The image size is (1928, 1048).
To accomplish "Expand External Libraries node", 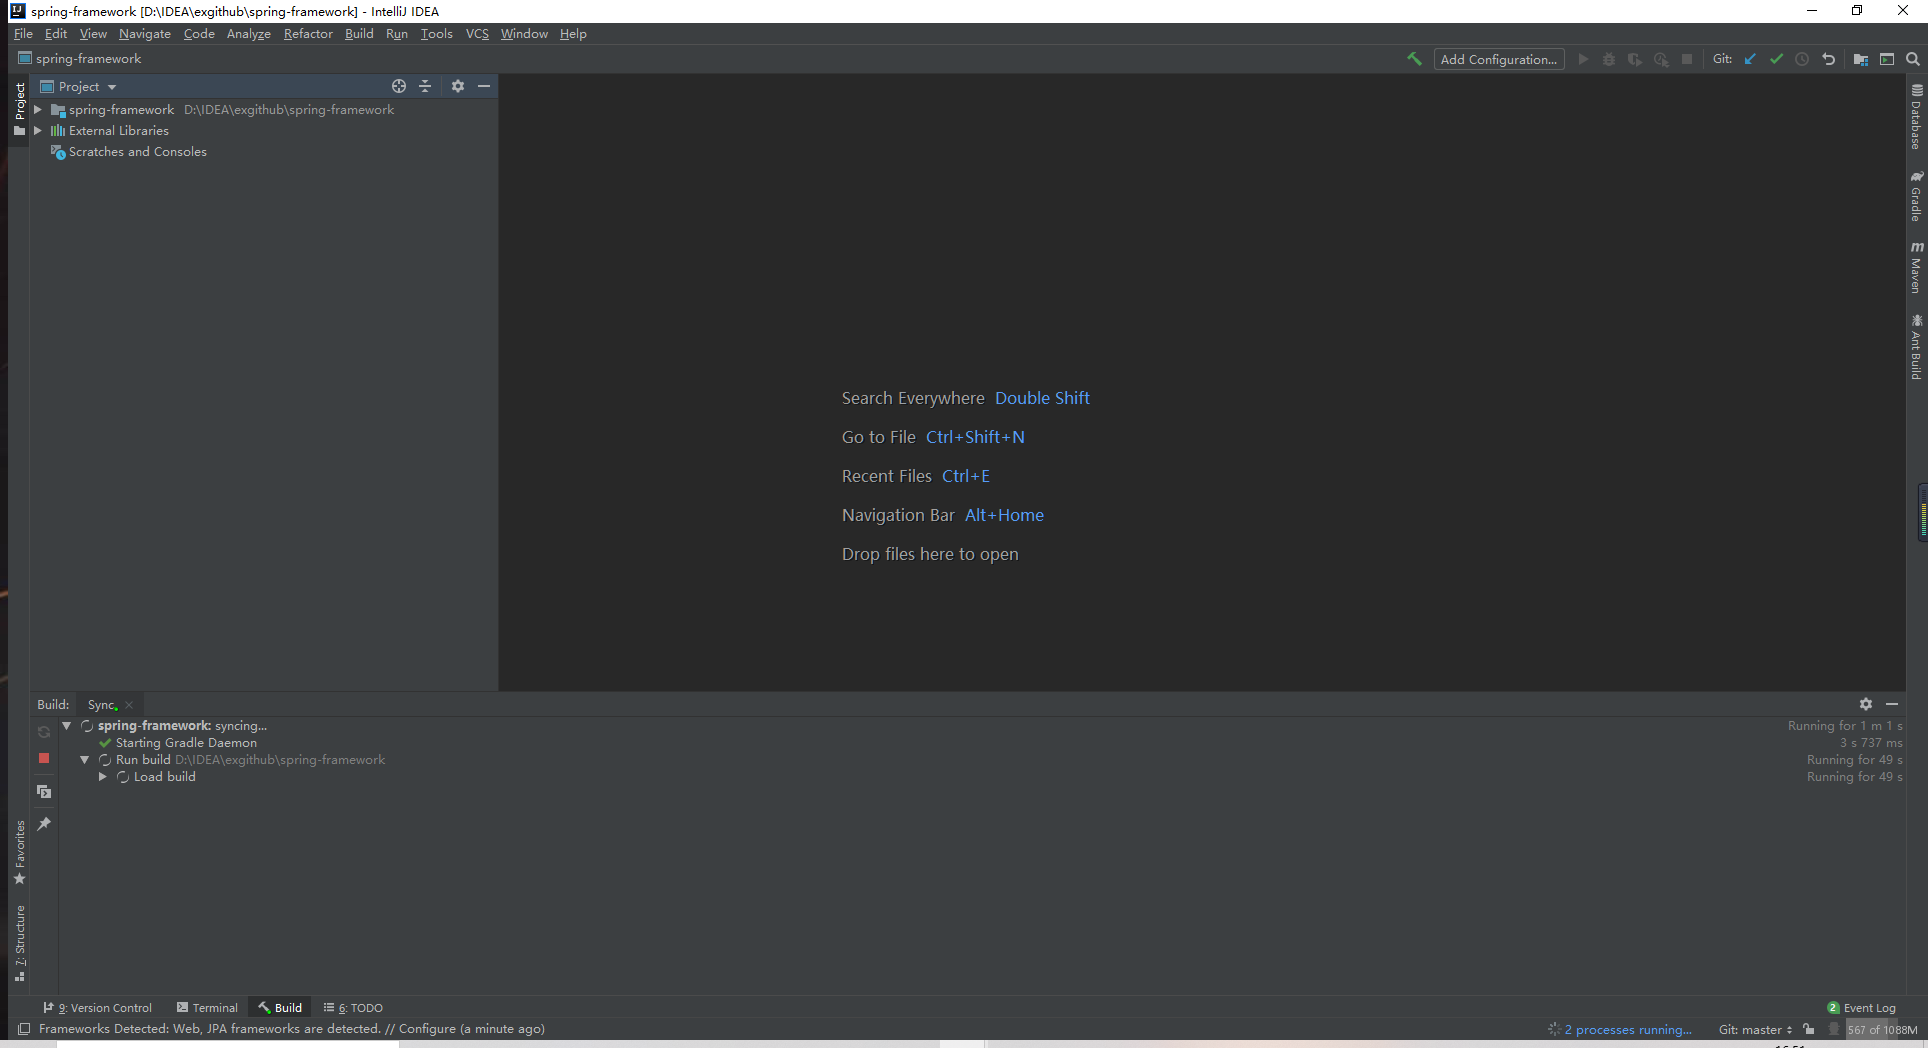I will coord(38,131).
